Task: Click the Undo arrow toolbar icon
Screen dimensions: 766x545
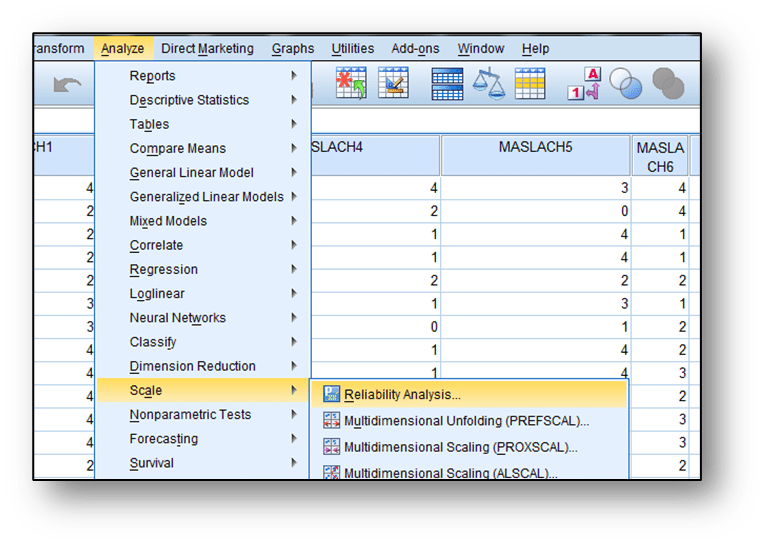Action: pos(67,85)
